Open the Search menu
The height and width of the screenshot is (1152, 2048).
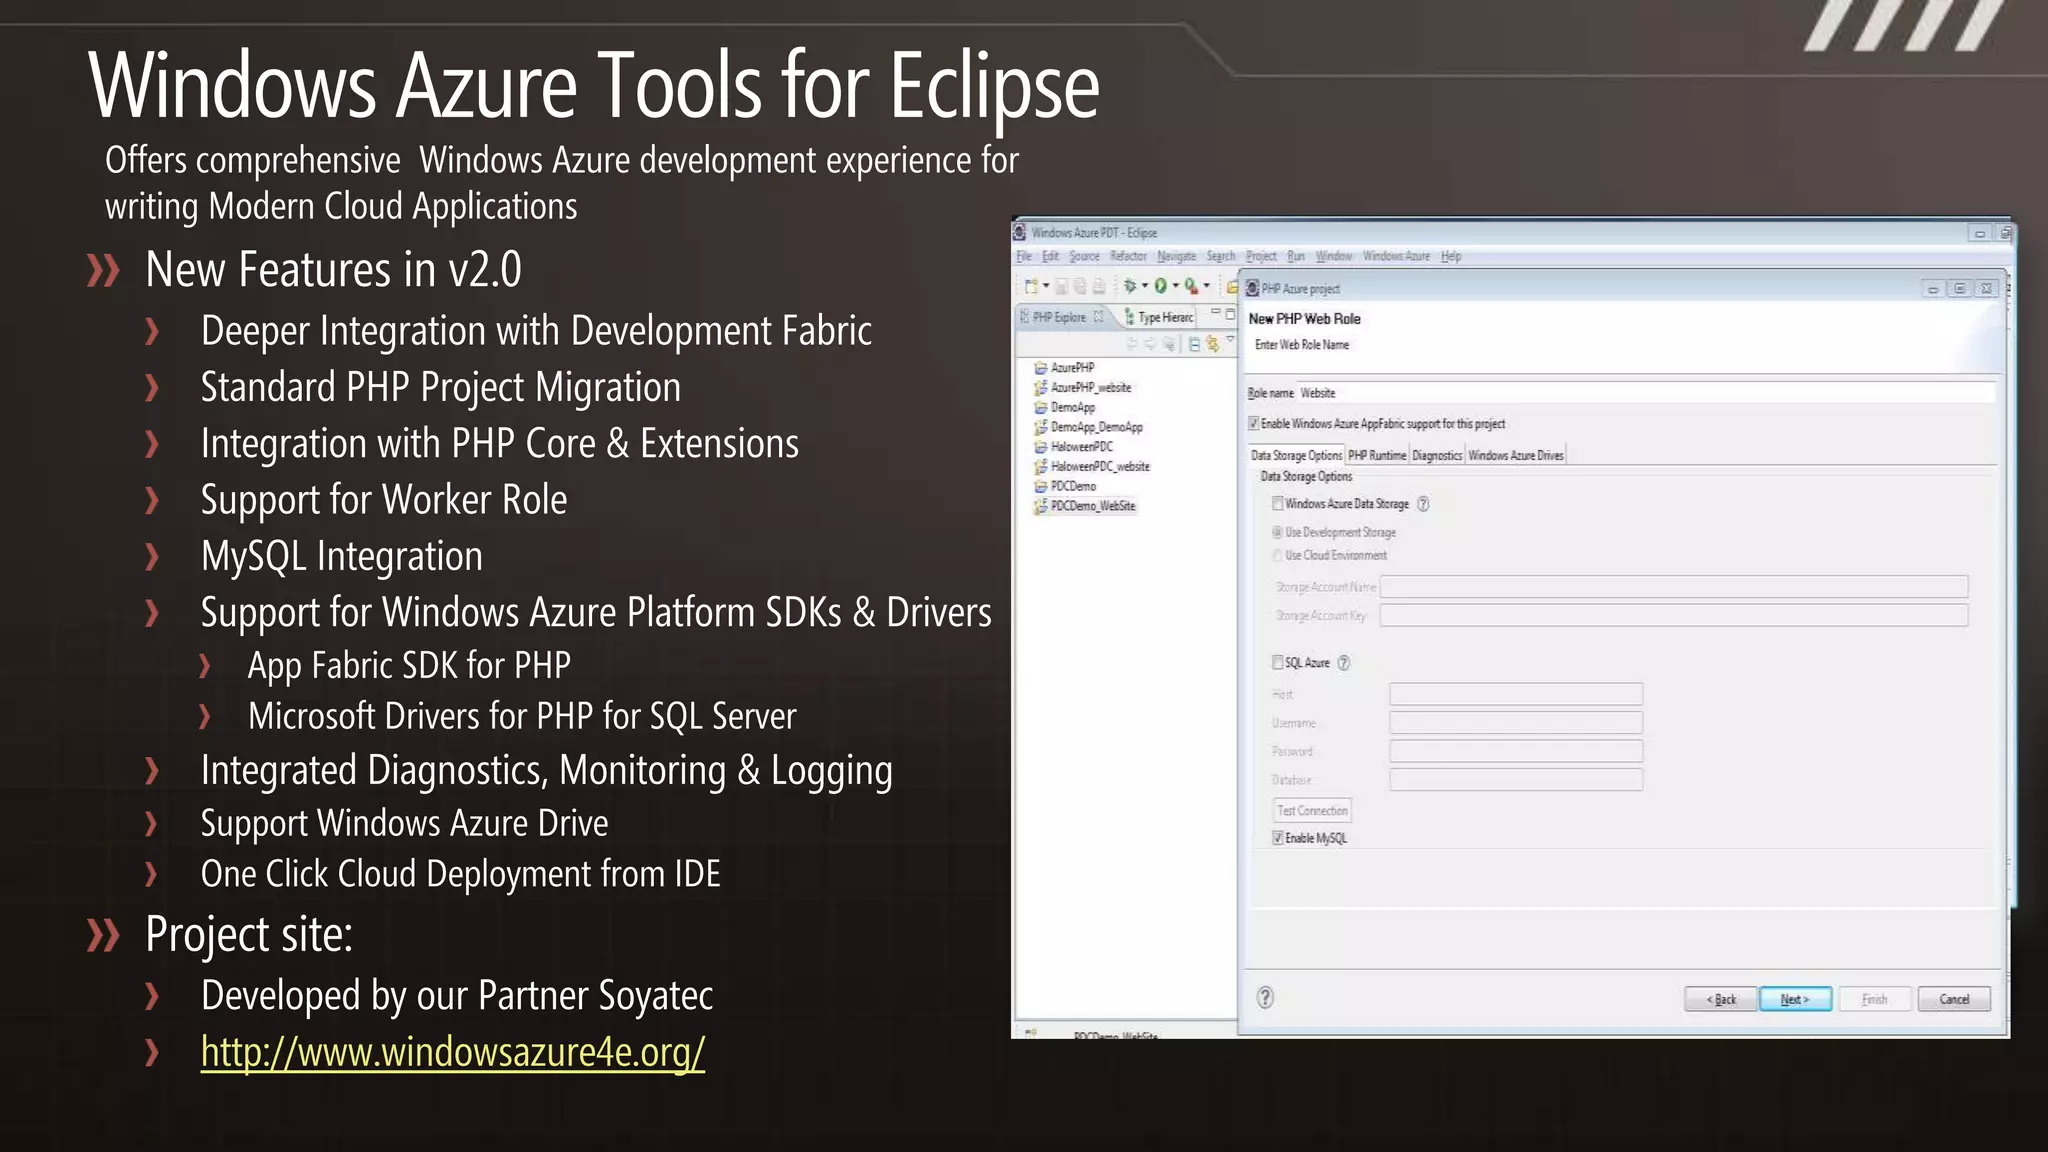pos(1220,257)
